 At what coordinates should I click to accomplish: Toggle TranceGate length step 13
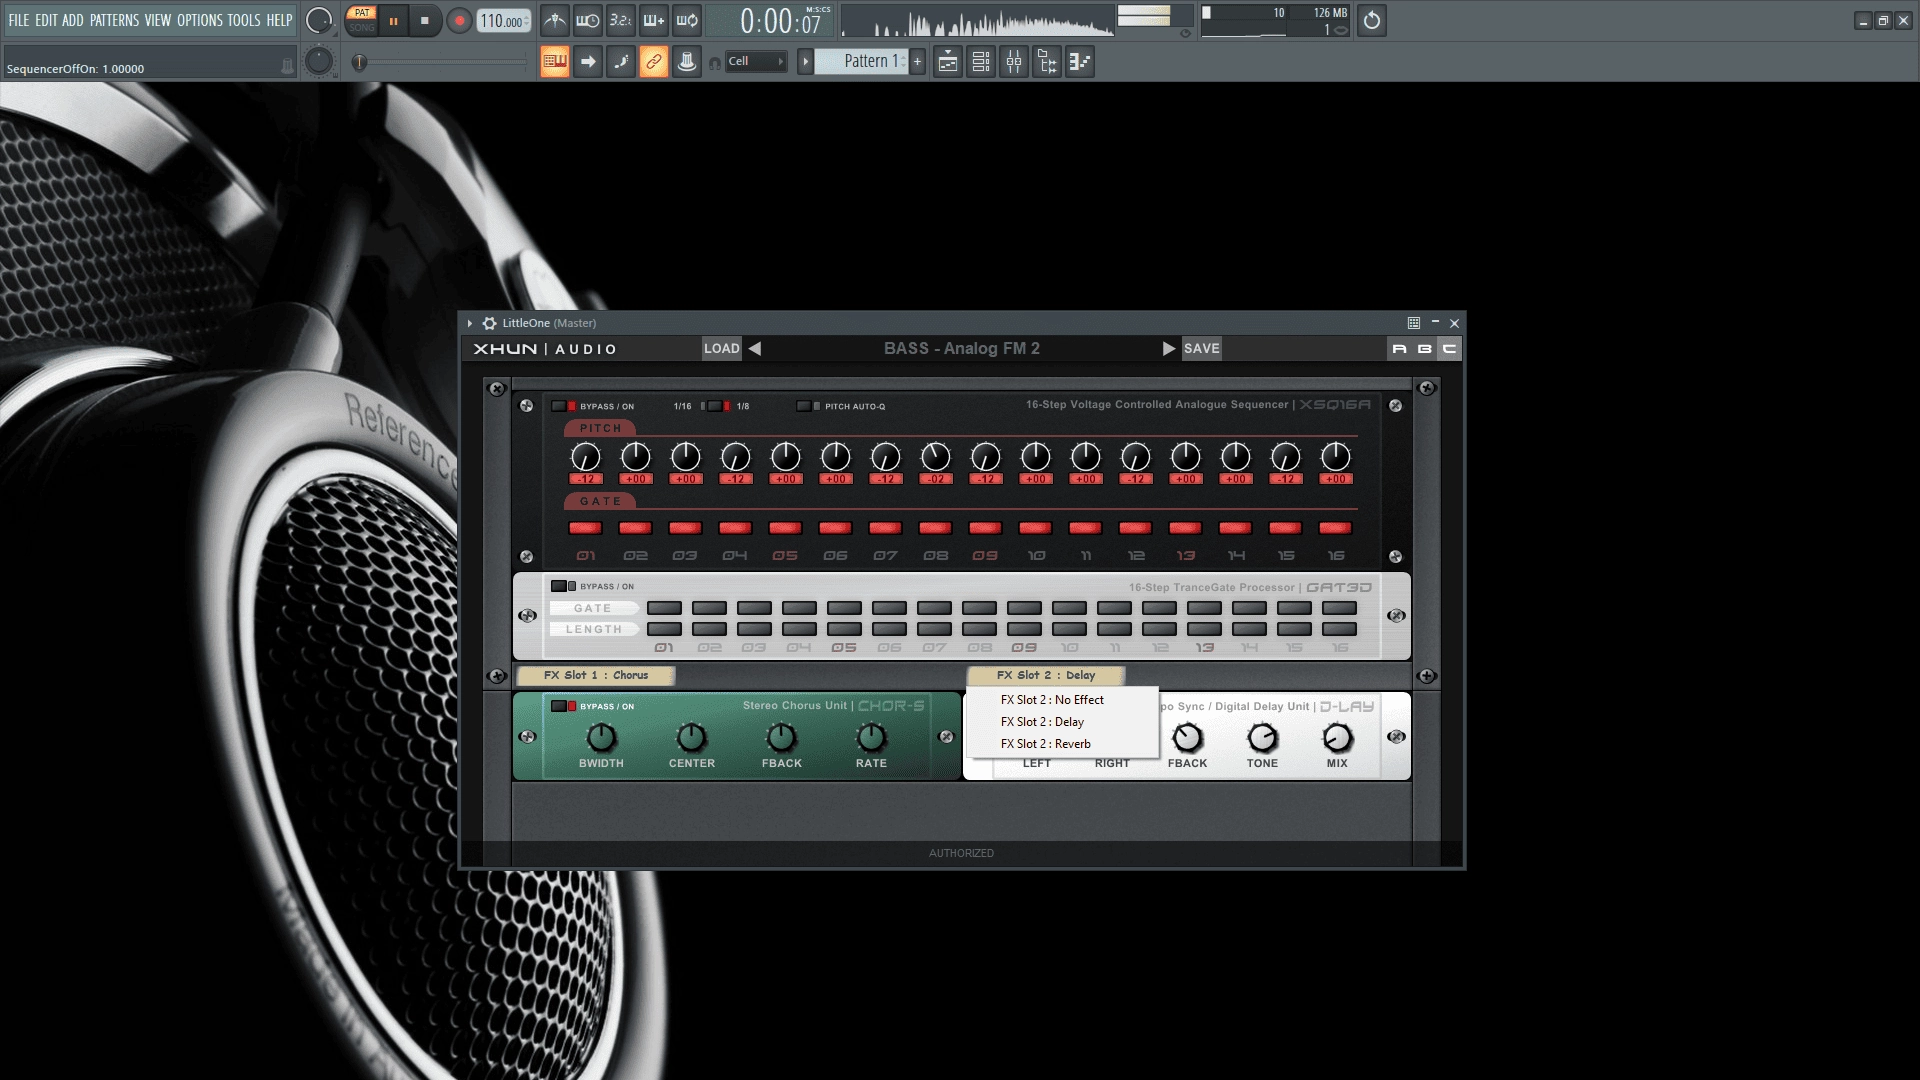click(x=1204, y=629)
